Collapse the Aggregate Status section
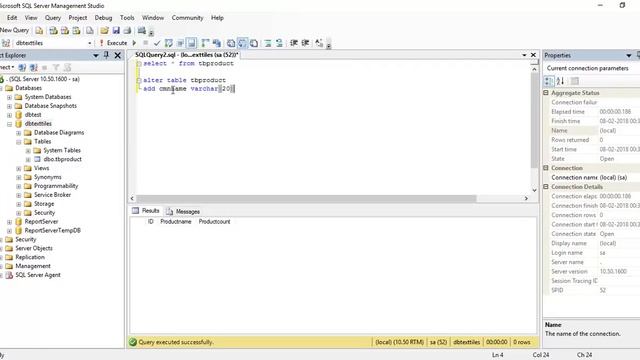 [546, 93]
